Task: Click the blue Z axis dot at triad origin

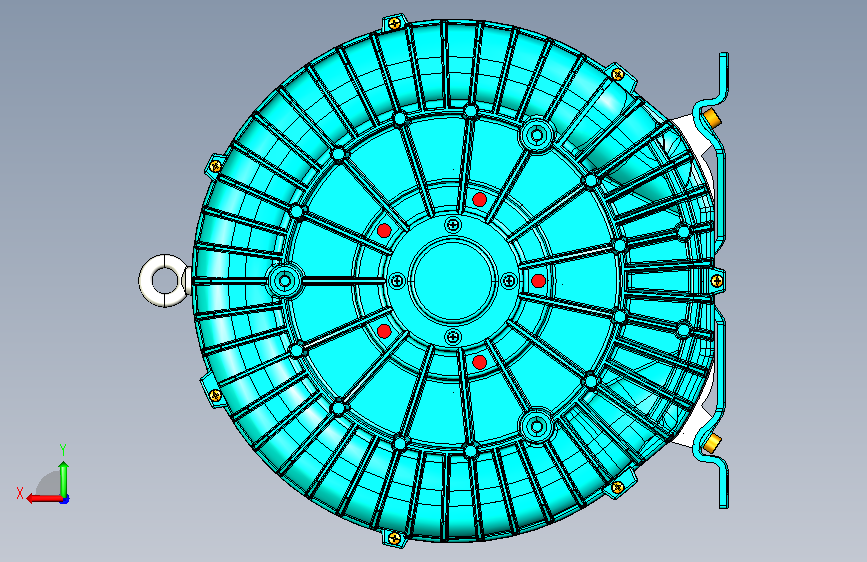Action: pyautogui.click(x=65, y=499)
